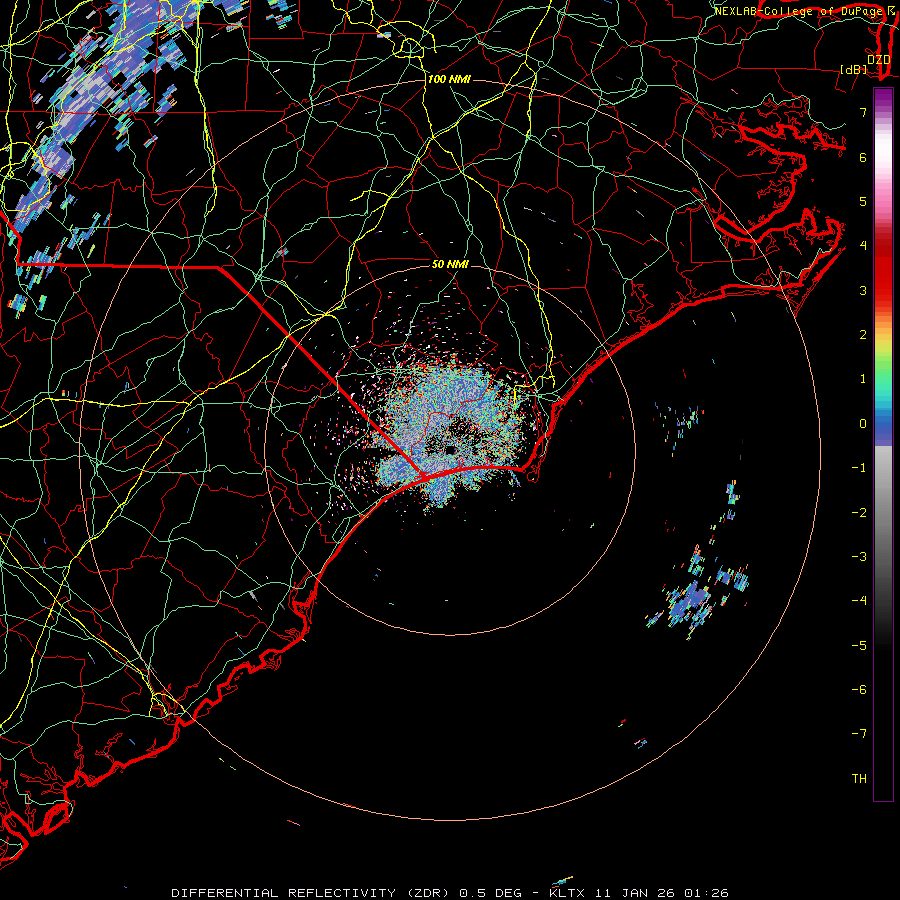Pick the white-pink band near 6 dB
The width and height of the screenshot is (900, 900).
(883, 155)
